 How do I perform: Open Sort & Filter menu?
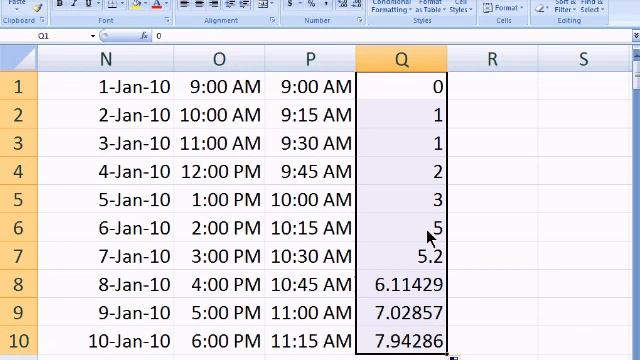coord(565,7)
